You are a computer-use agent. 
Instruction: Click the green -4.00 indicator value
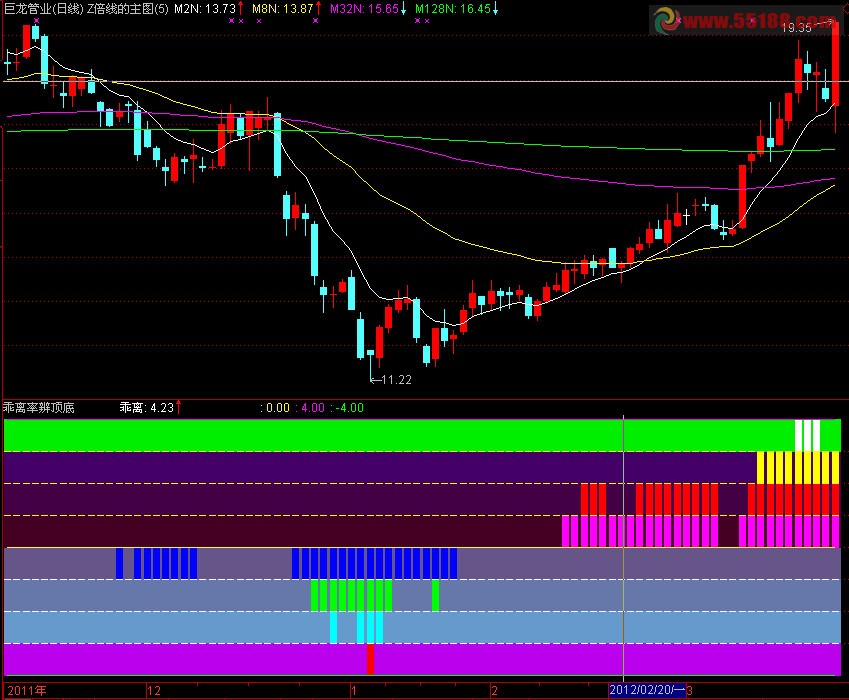[350, 408]
